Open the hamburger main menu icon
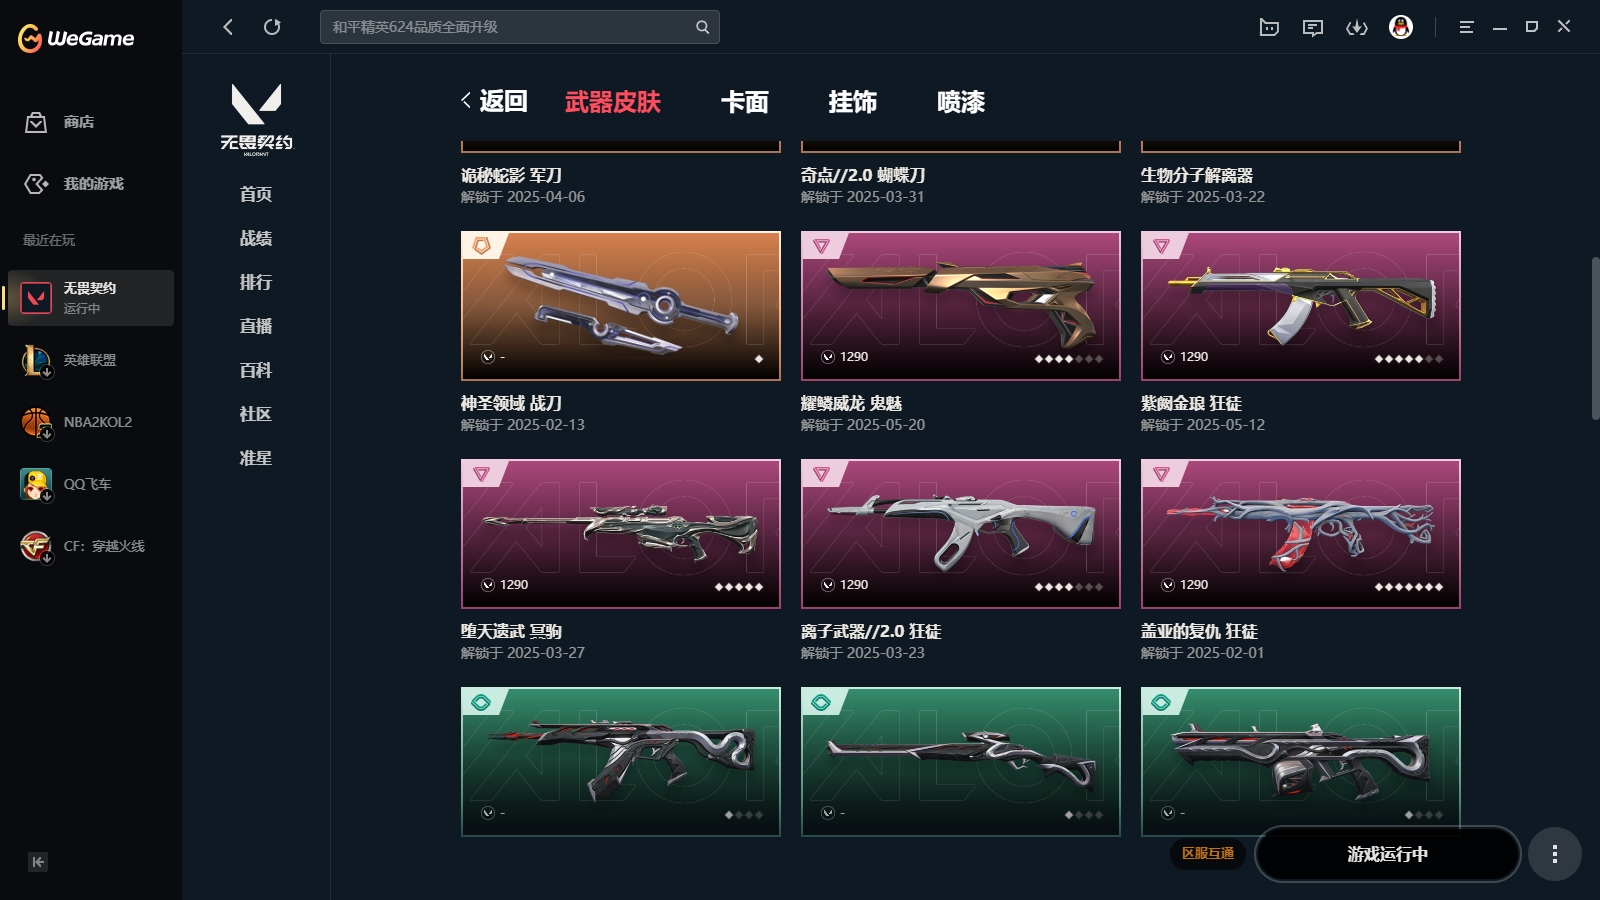The width and height of the screenshot is (1600, 900). pyautogui.click(x=1466, y=27)
